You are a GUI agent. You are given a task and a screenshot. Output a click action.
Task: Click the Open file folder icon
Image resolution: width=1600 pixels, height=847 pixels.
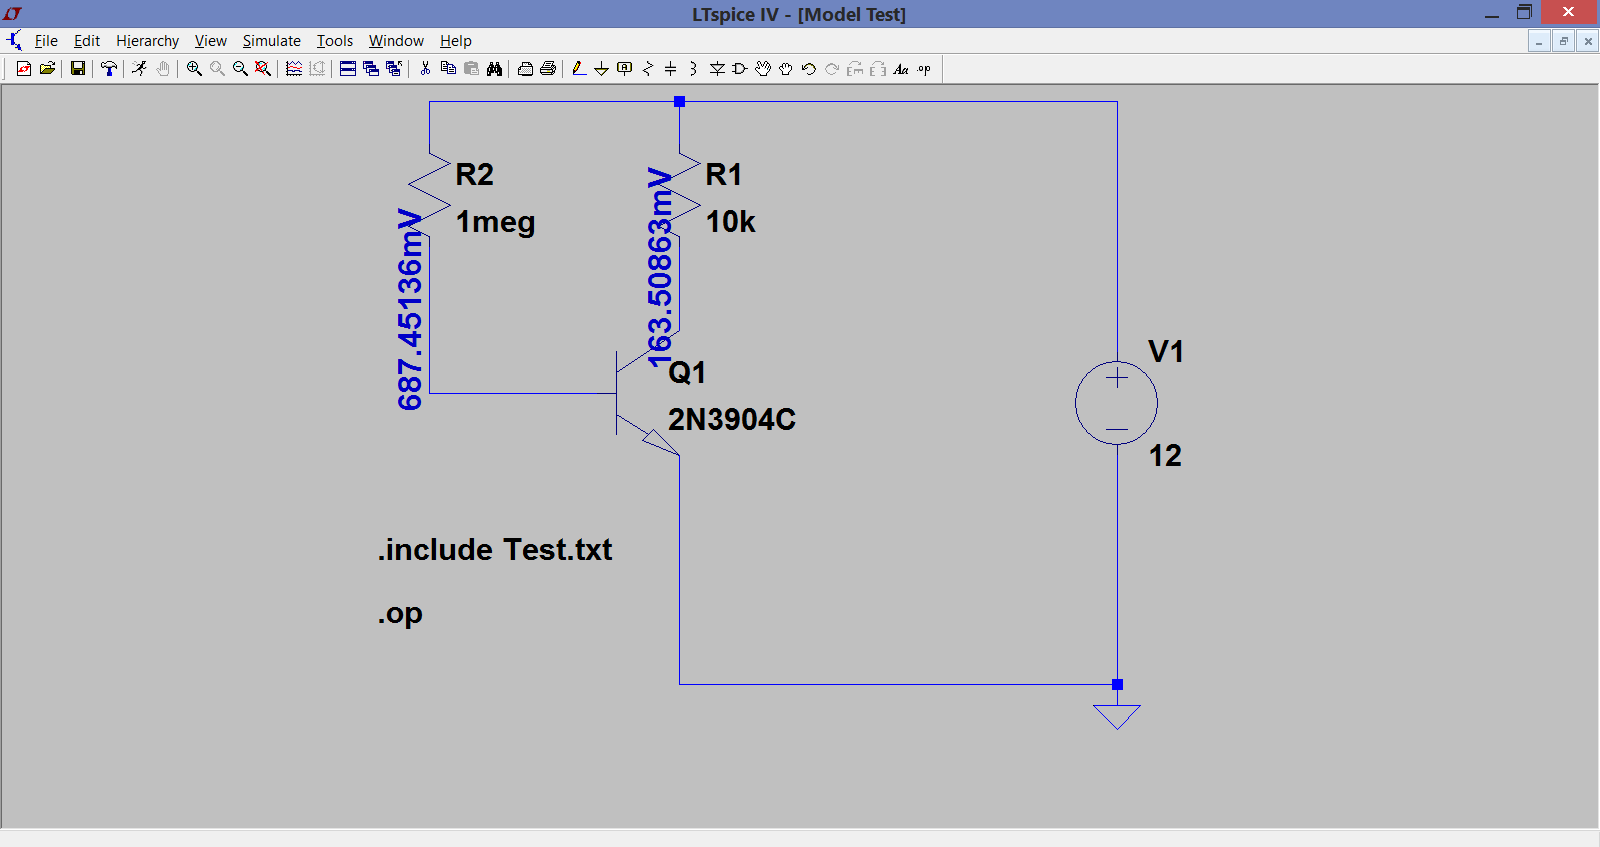coord(47,69)
